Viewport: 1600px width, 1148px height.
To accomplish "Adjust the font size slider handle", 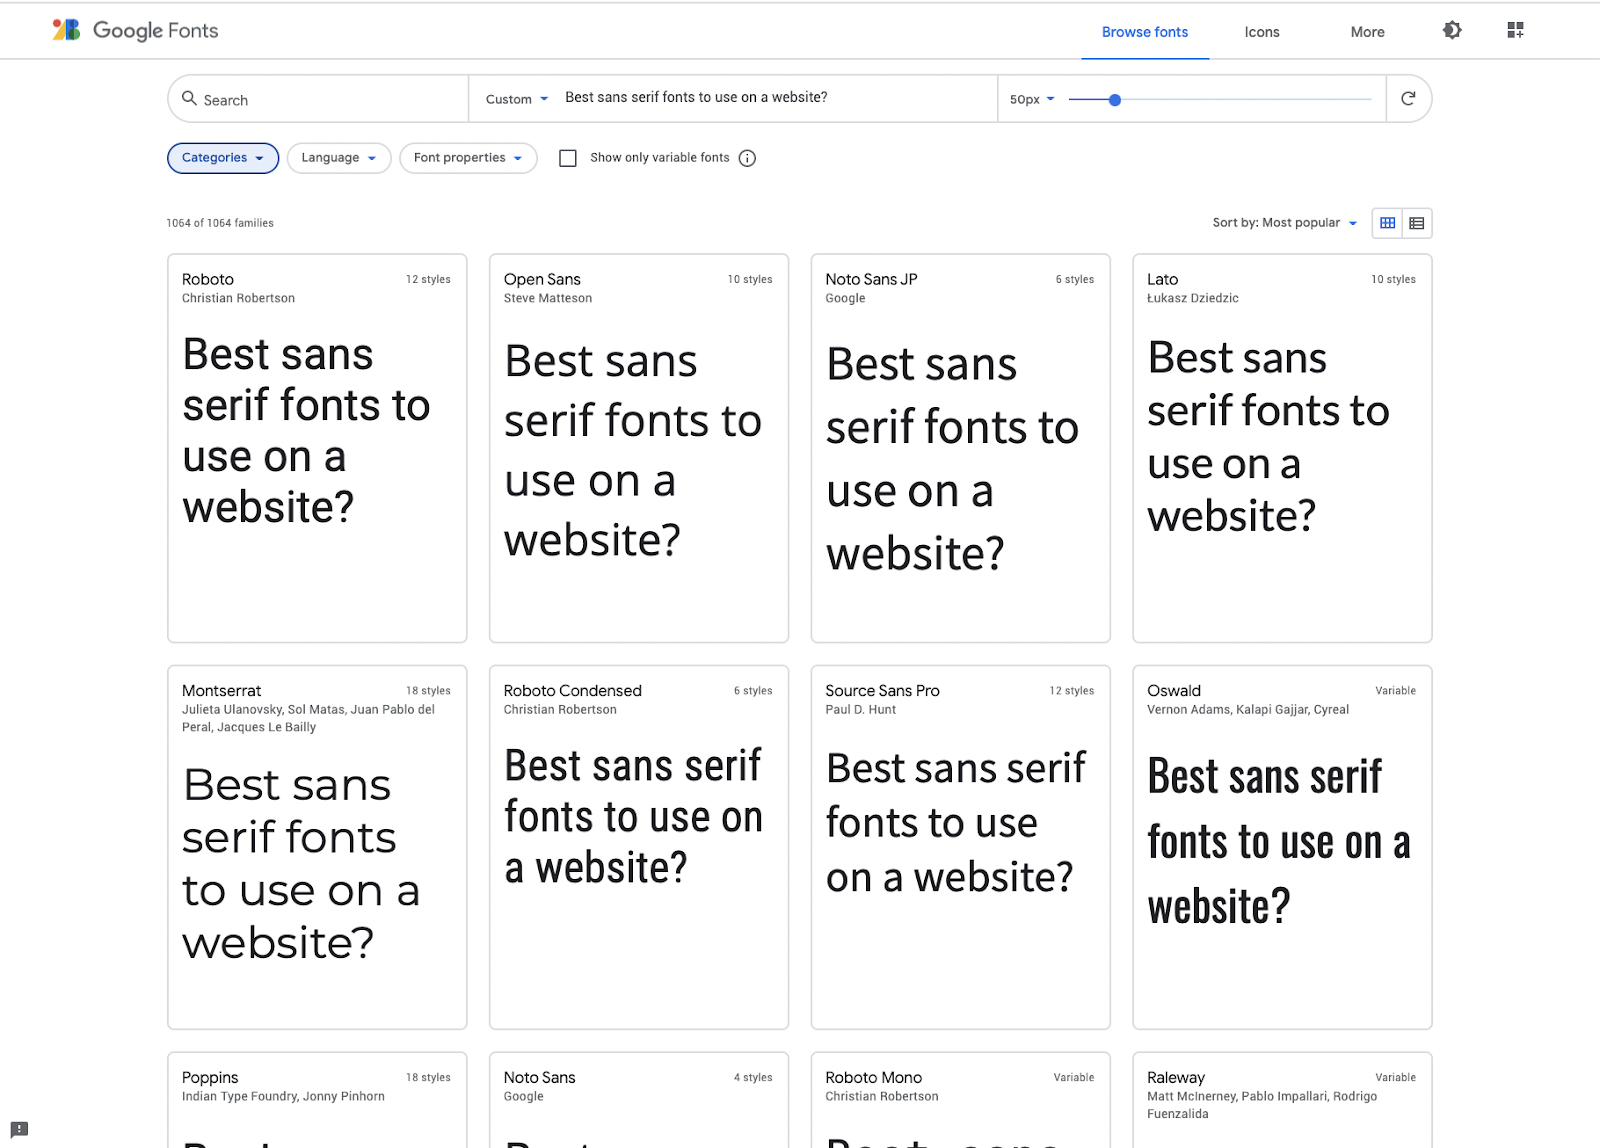I will pos(1115,100).
